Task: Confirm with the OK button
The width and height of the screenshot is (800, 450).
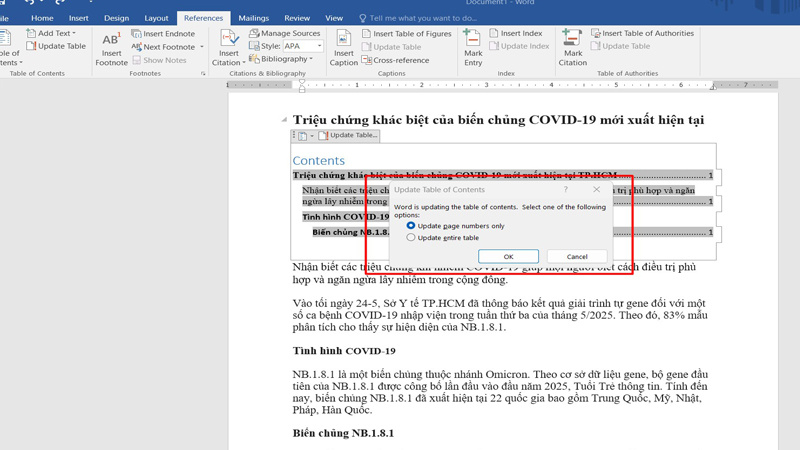Action: click(508, 256)
